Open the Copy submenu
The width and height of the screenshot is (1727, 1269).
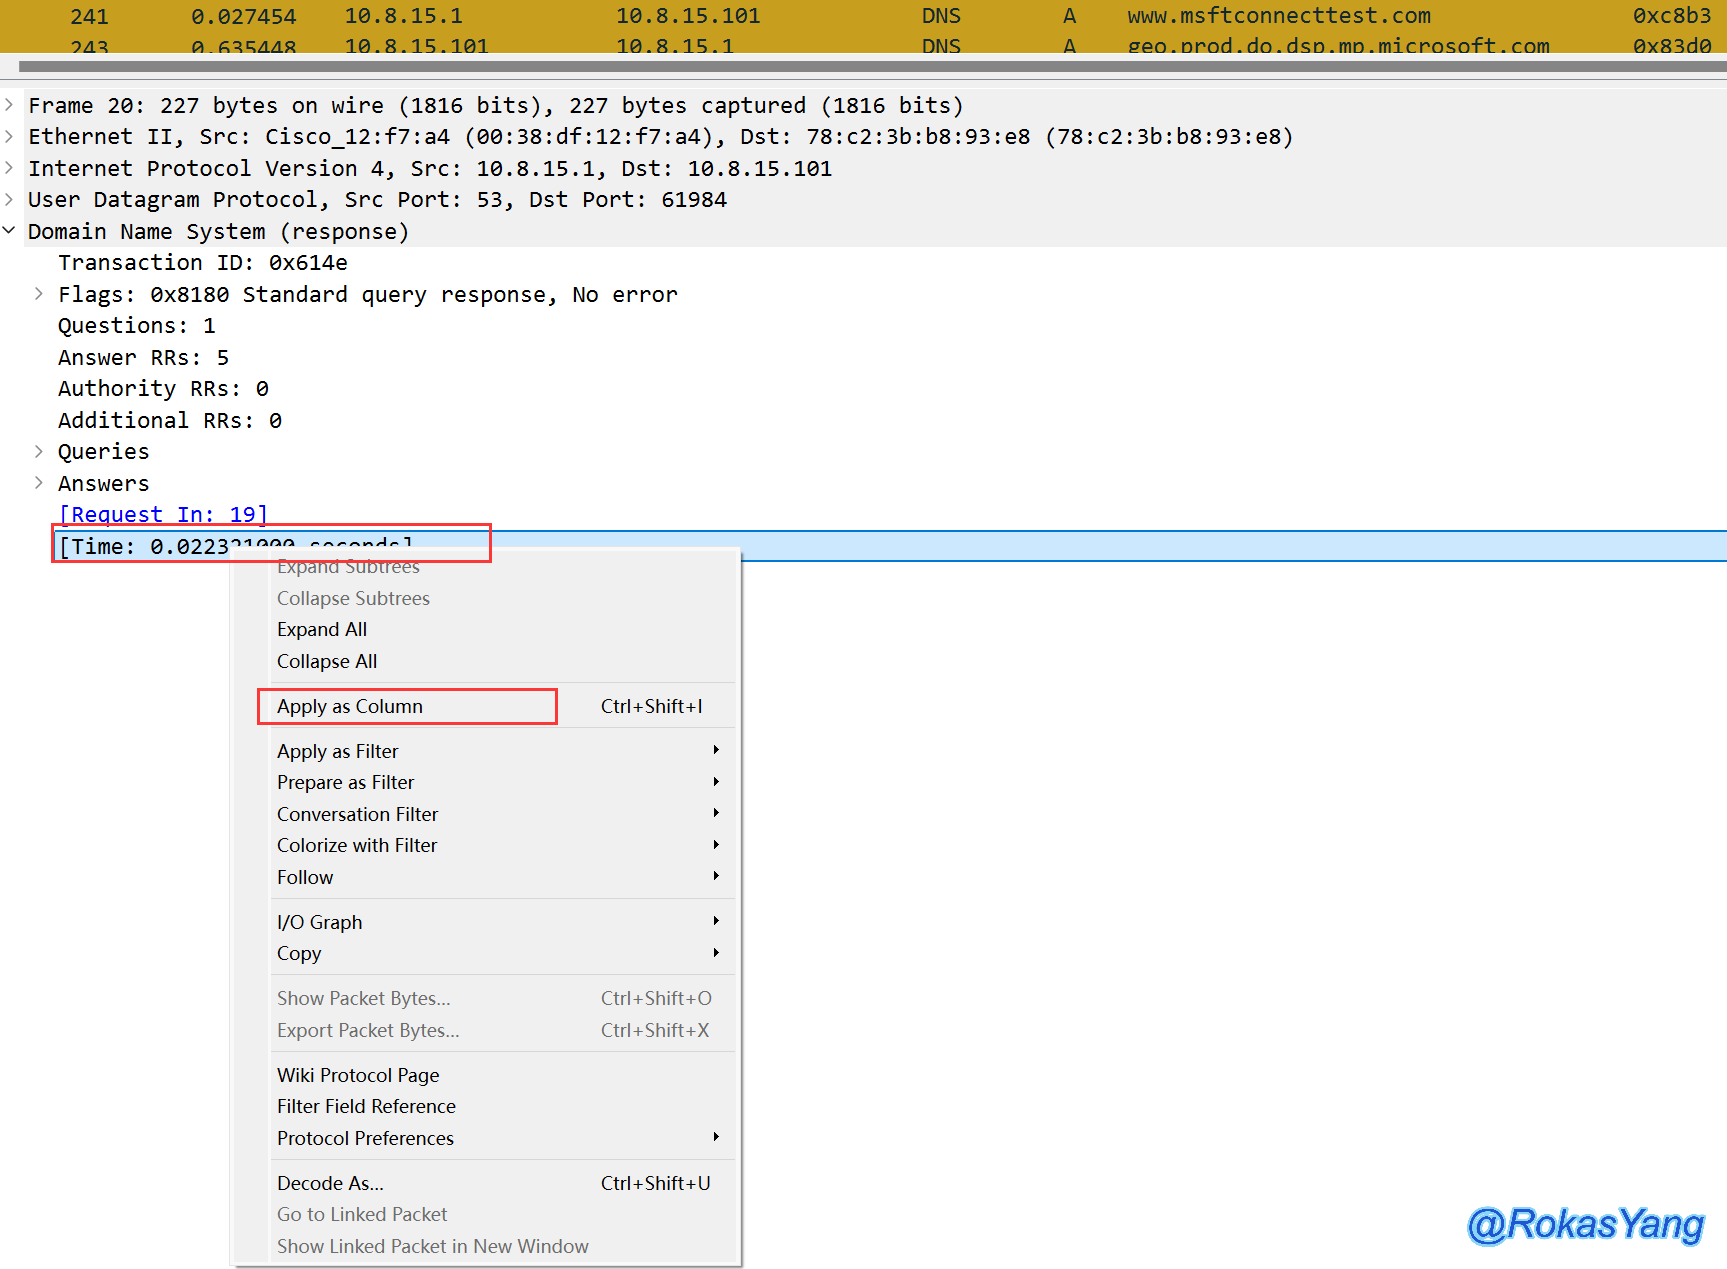click(299, 953)
